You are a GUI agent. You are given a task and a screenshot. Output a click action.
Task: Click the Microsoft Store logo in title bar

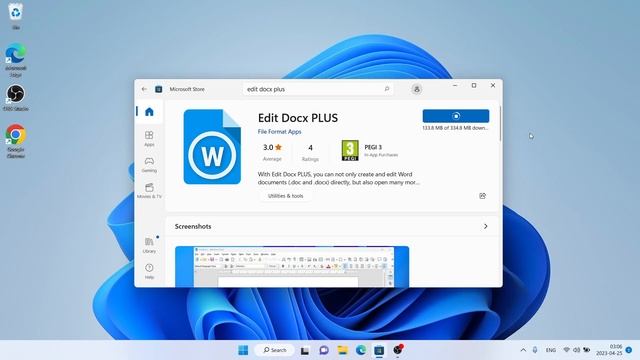pyautogui.click(x=159, y=89)
